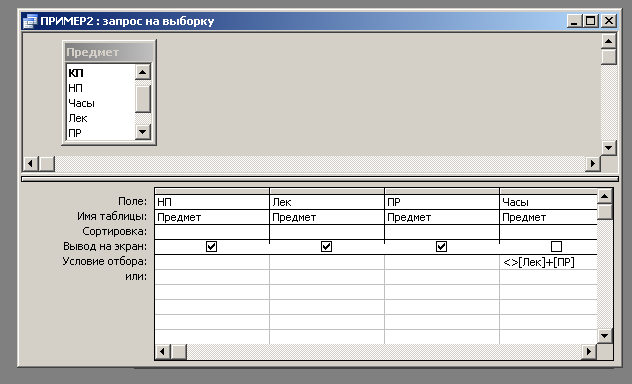Viewport: 632px width, 384px height.
Task: Click Сортировка cell for ПР column
Action: [x=442, y=232]
